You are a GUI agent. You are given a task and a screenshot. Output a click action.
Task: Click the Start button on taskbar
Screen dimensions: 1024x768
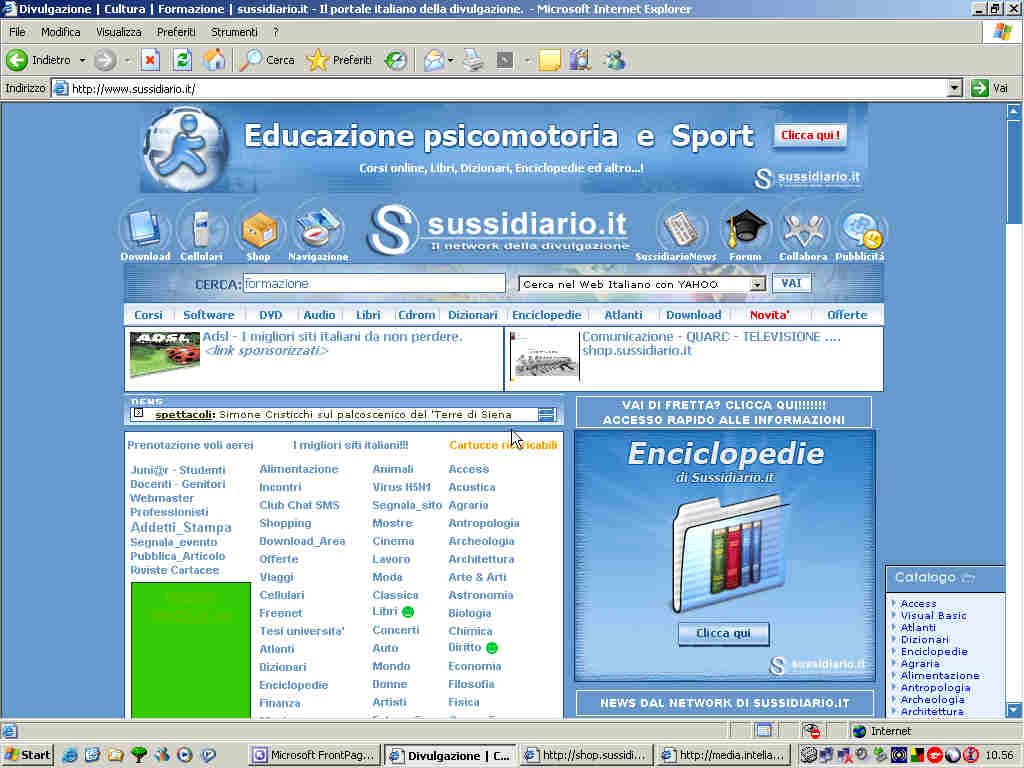[x=28, y=755]
